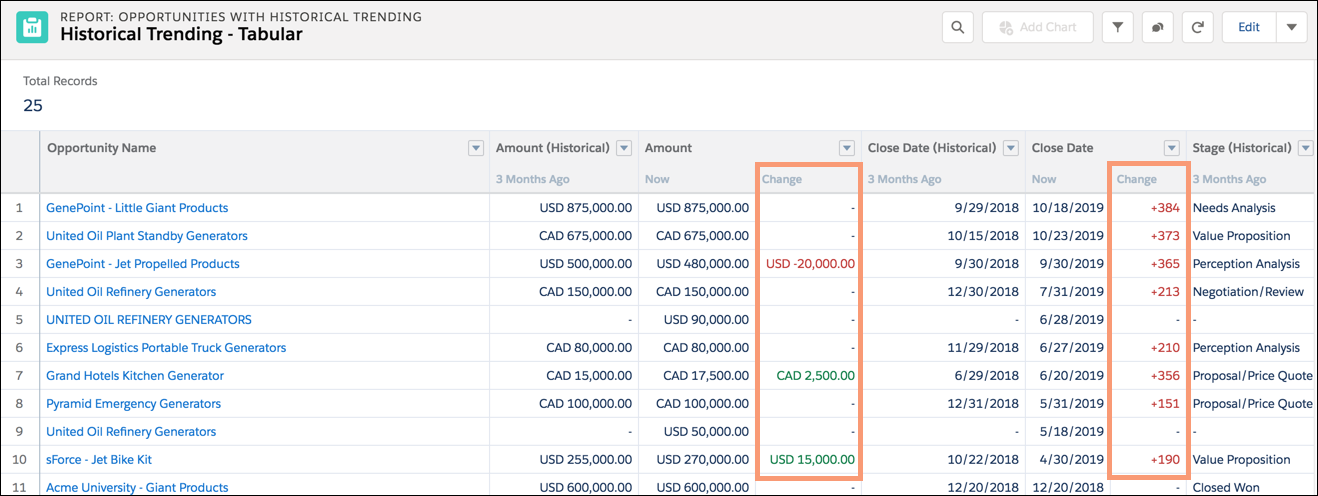
Task: Open Express Logistics Portable Truck Generators link
Action: 166,348
